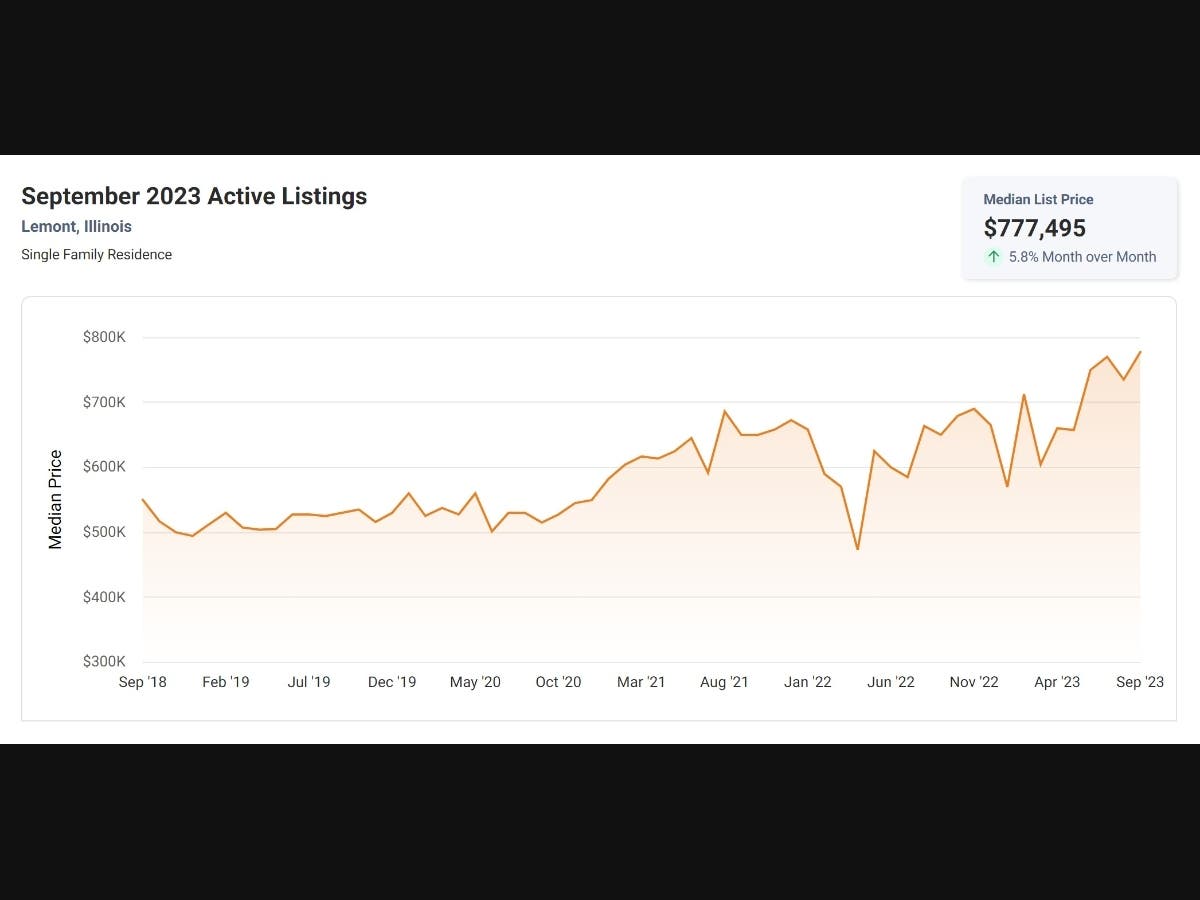Click the $800K y-axis label

tap(104, 338)
